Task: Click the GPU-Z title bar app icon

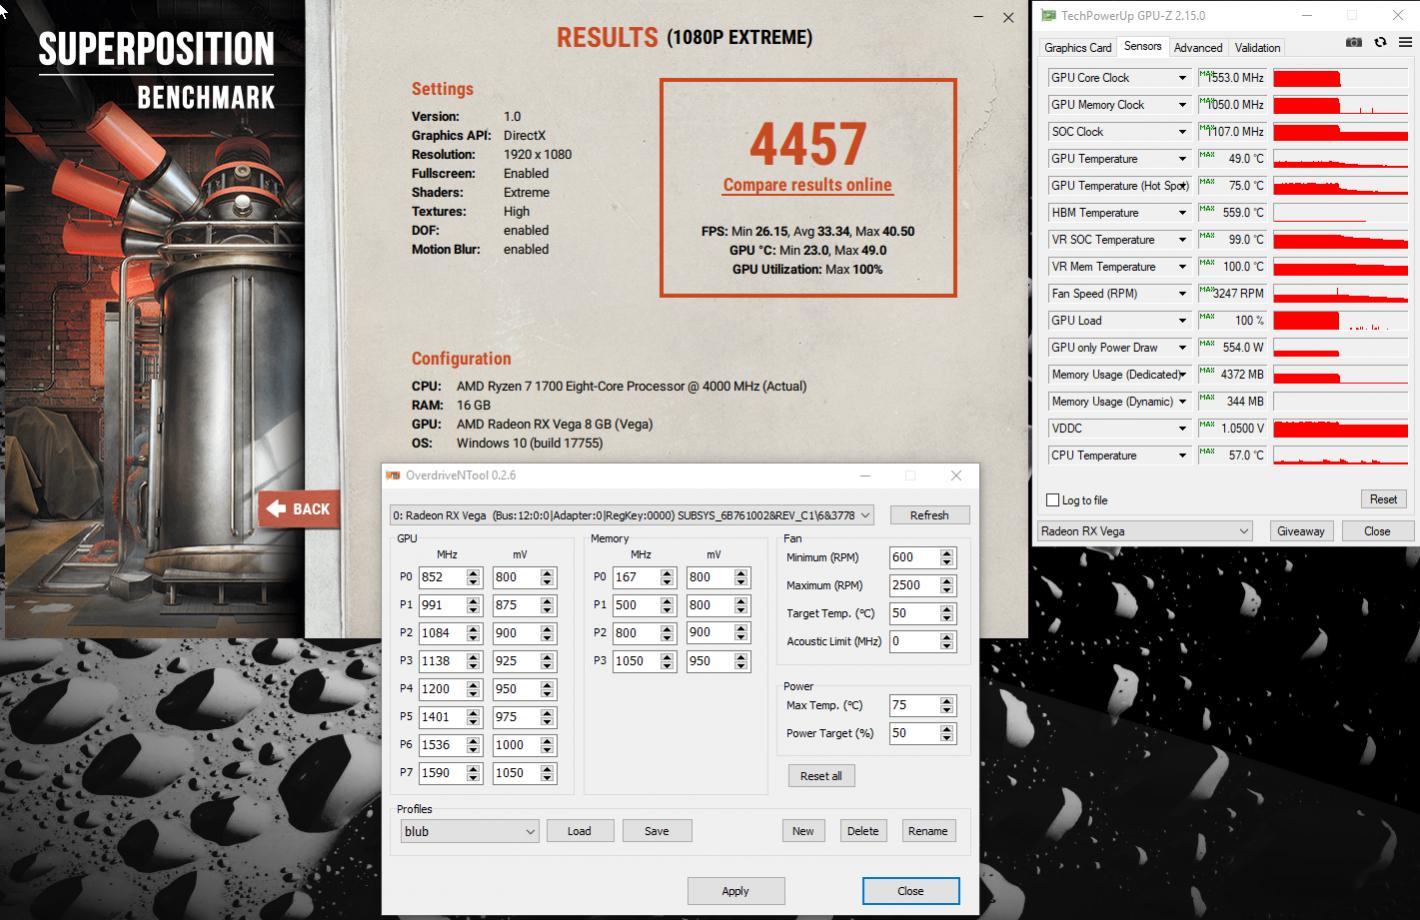Action: tap(1048, 15)
